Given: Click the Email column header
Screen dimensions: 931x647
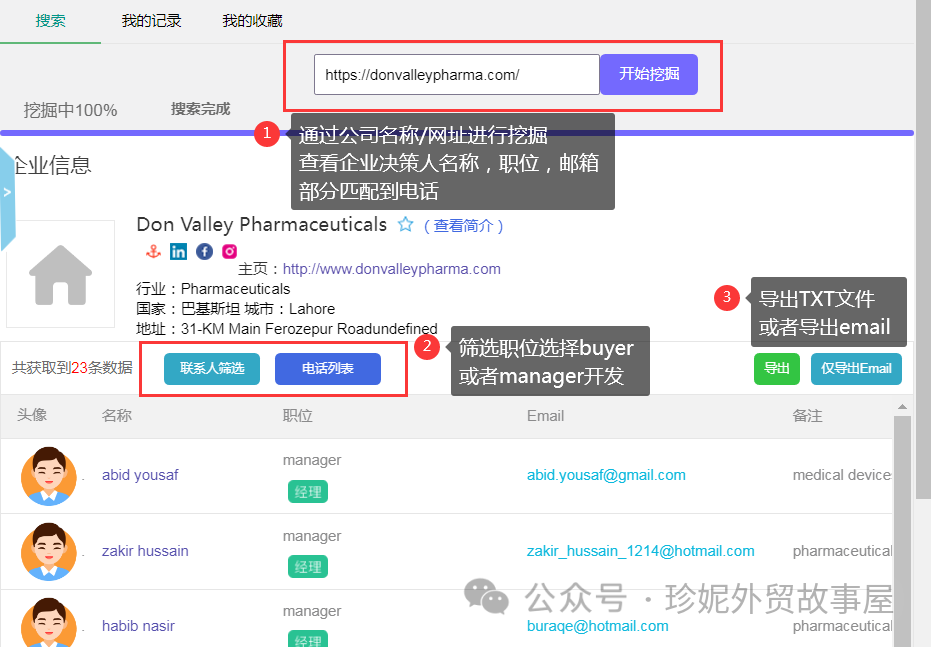Looking at the screenshot, I should [545, 416].
